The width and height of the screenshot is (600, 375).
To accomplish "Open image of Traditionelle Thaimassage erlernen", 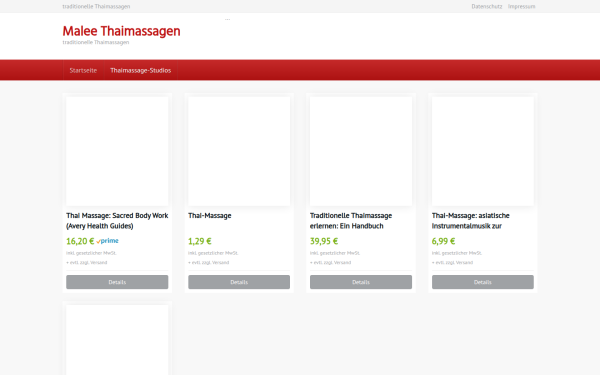I will click(x=361, y=151).
